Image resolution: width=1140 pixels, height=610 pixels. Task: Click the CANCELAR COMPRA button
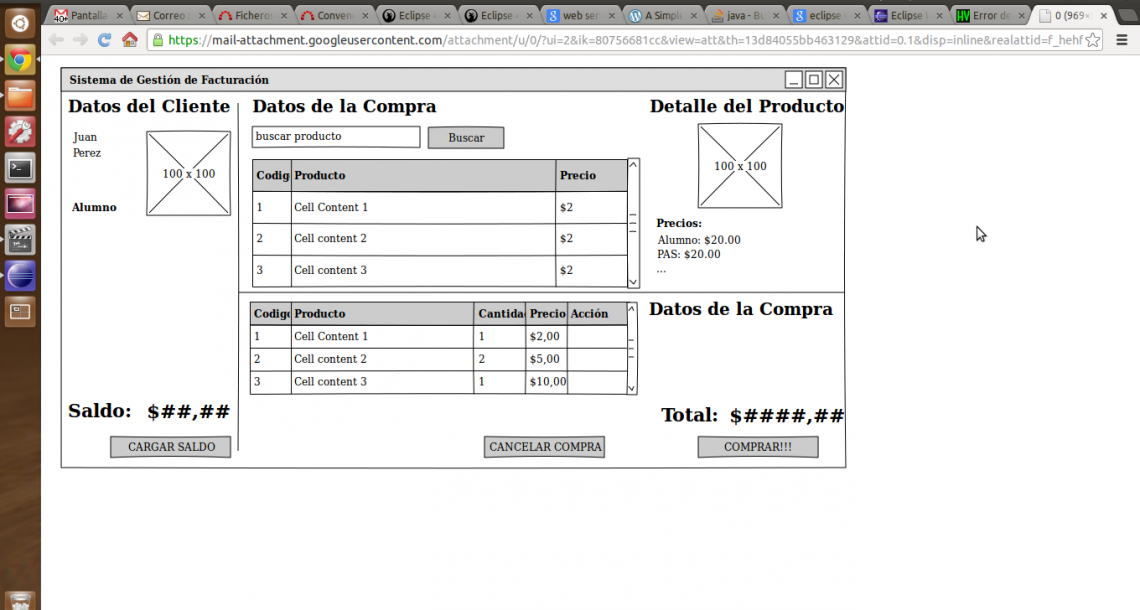coord(544,447)
